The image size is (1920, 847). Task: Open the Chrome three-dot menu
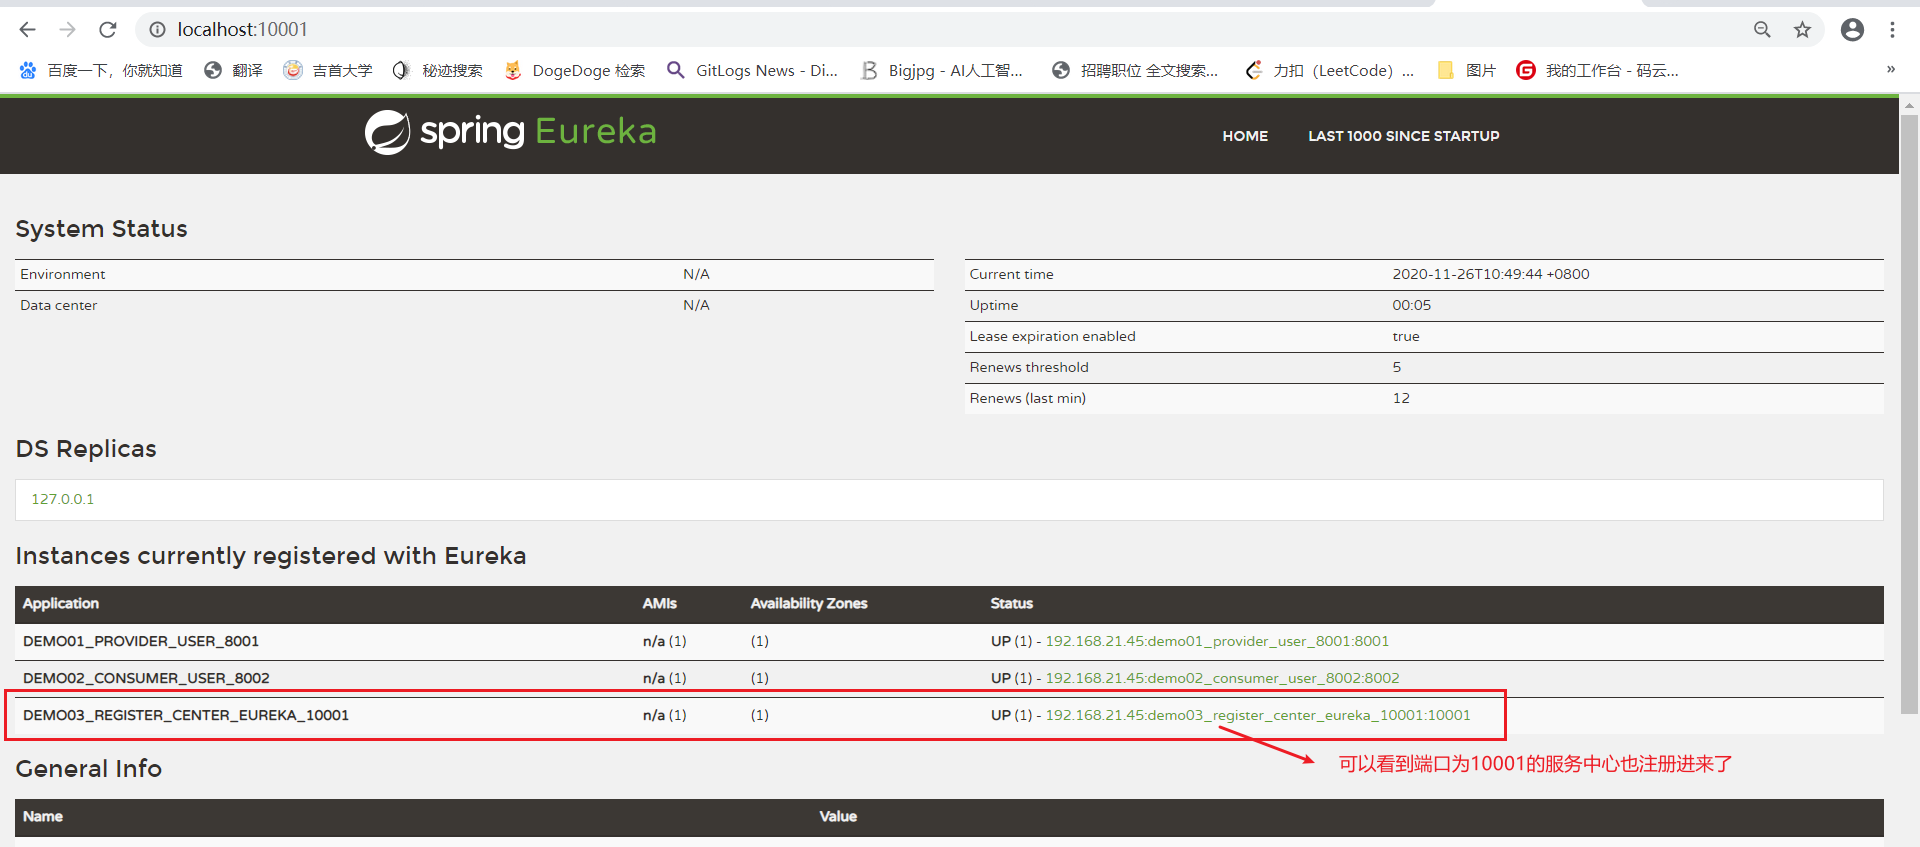(x=1892, y=30)
